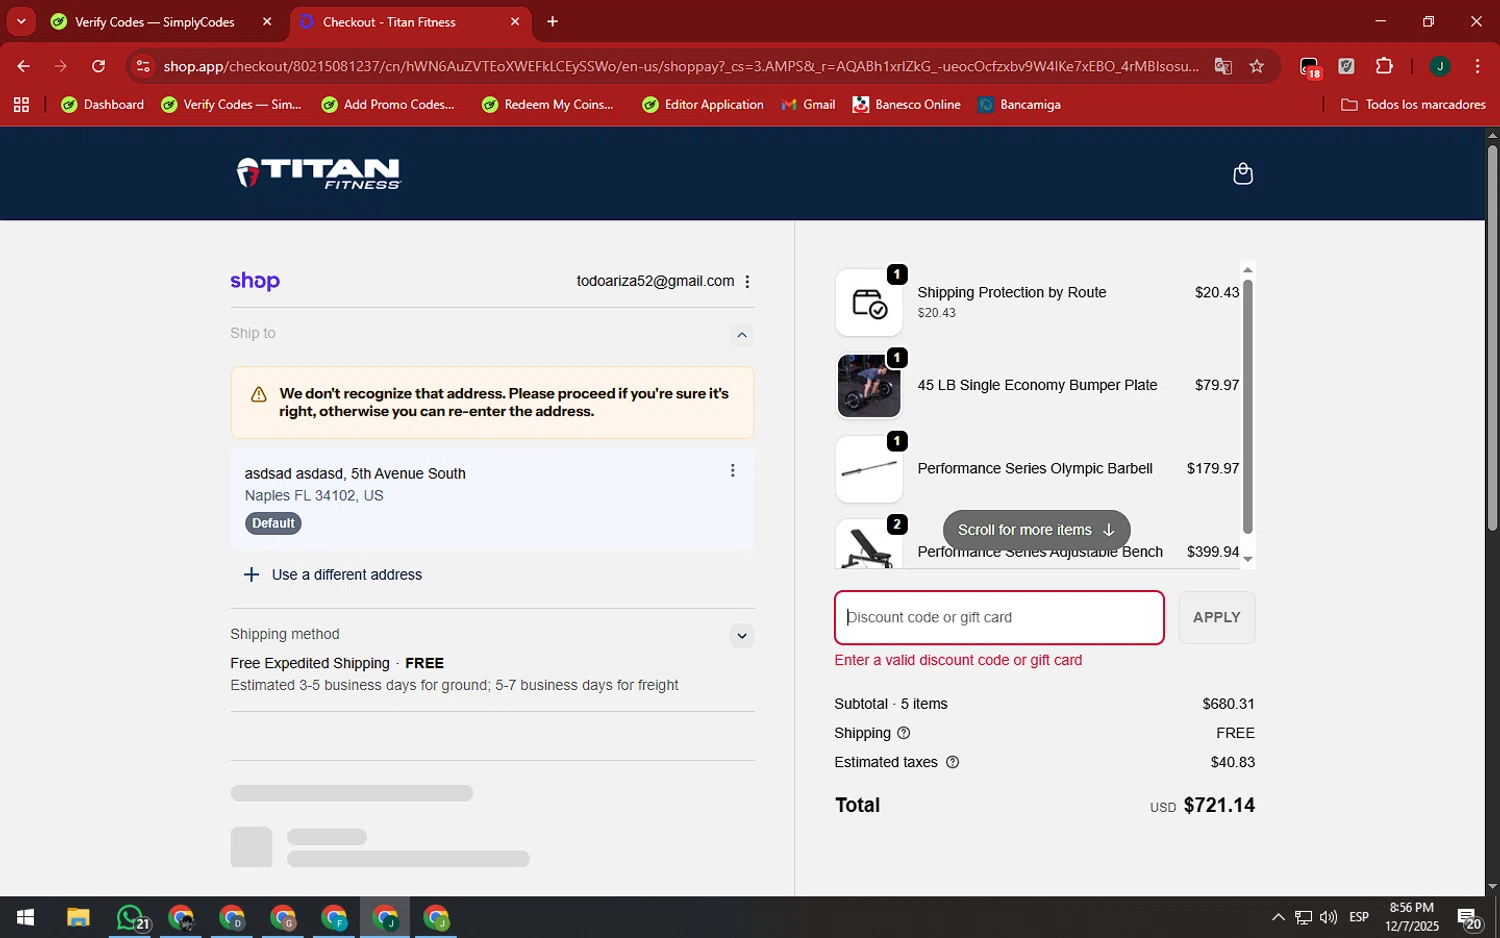Open the shopping bag cart icon
Screen dimensions: 1500x938
point(1243,174)
